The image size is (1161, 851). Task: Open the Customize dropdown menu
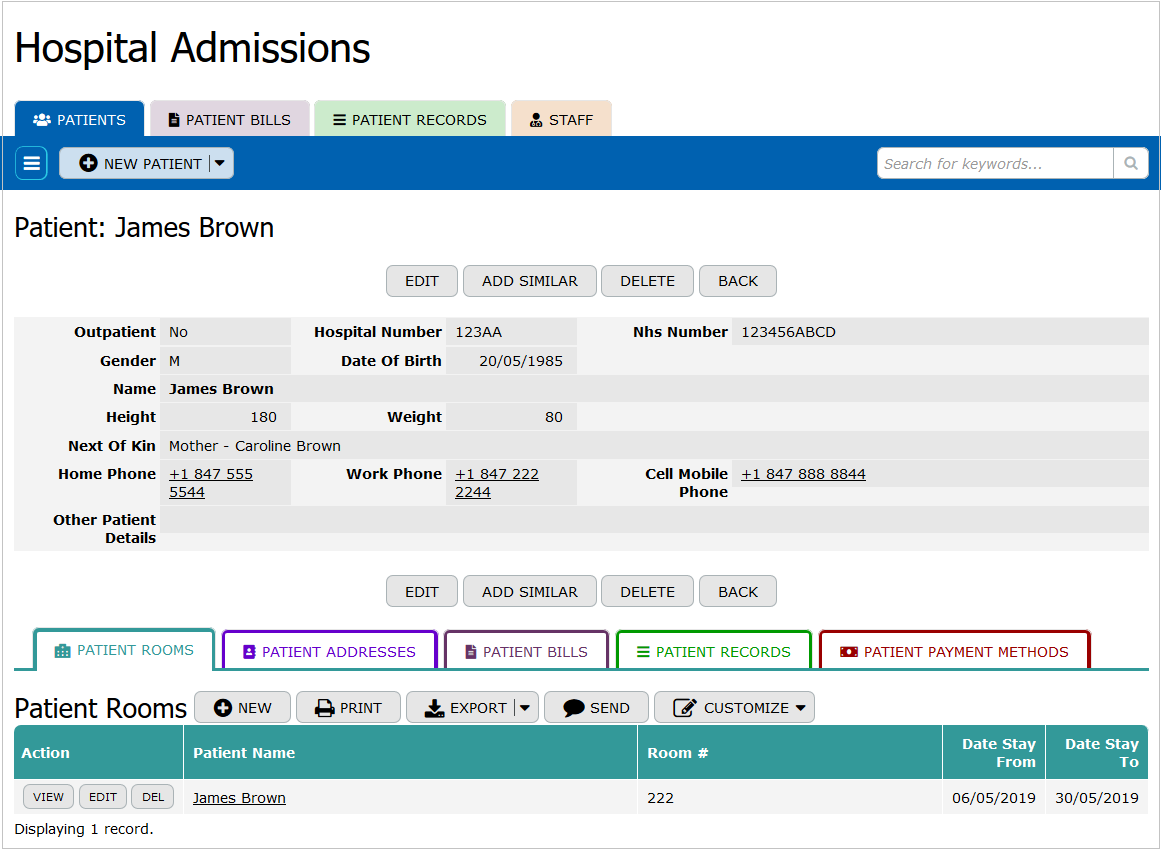(734, 708)
